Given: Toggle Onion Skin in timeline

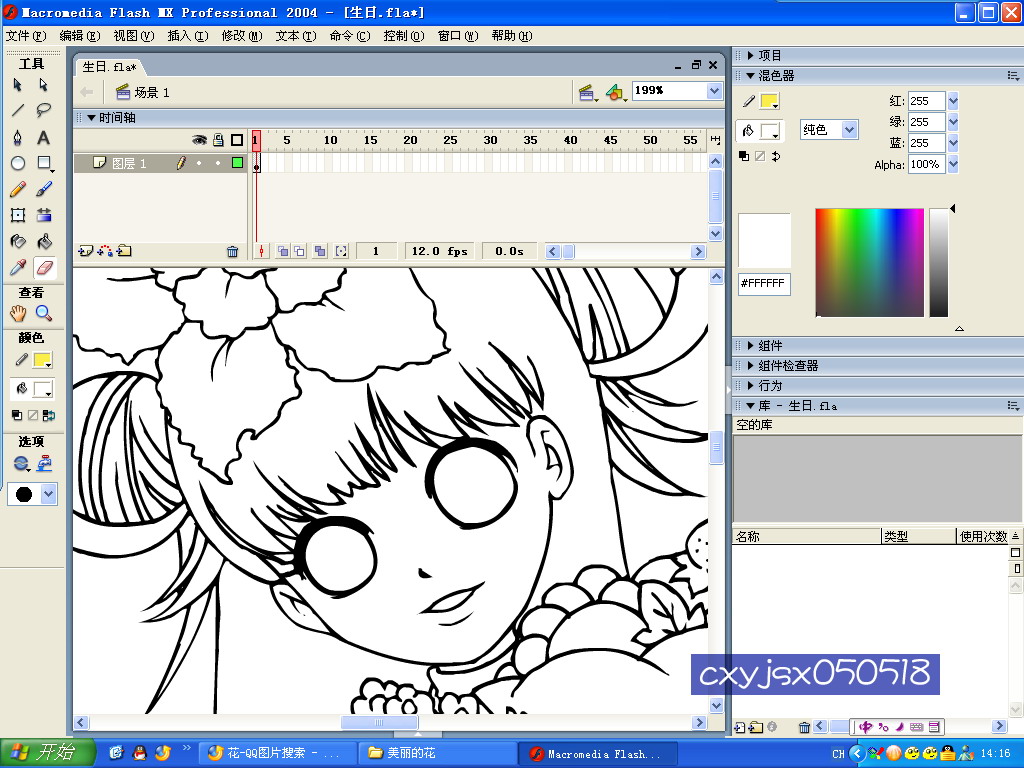Looking at the screenshot, I should coord(283,251).
